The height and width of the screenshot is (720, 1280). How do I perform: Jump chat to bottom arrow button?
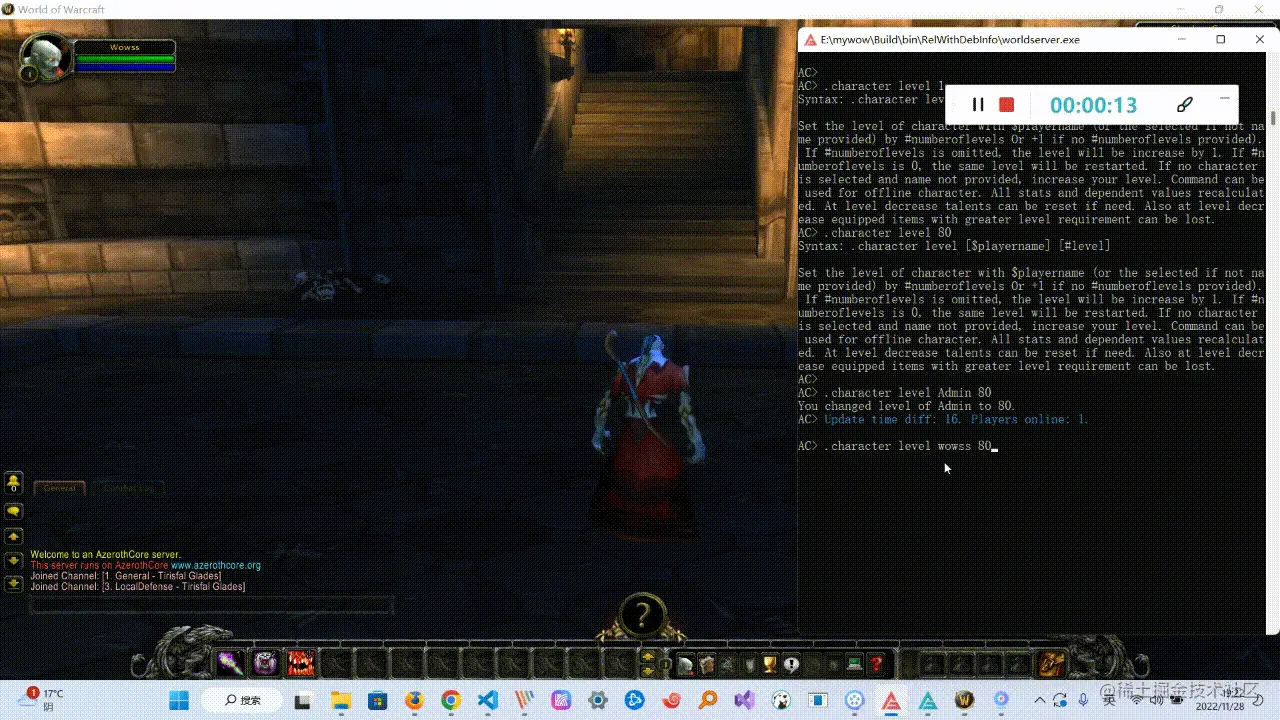click(x=14, y=584)
